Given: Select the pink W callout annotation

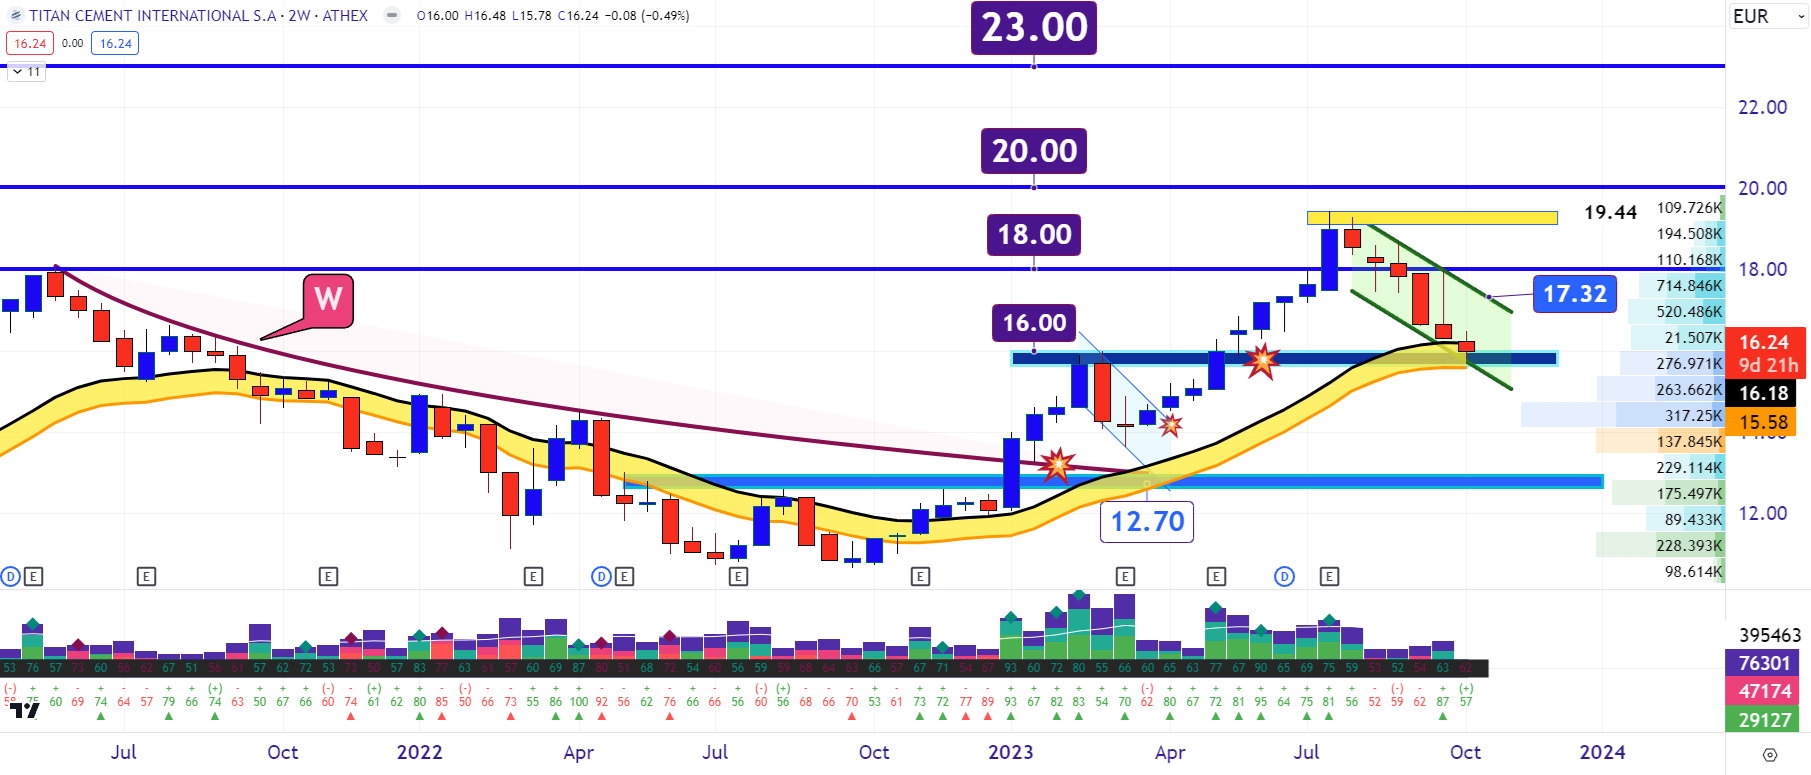Looking at the screenshot, I should pyautogui.click(x=327, y=300).
